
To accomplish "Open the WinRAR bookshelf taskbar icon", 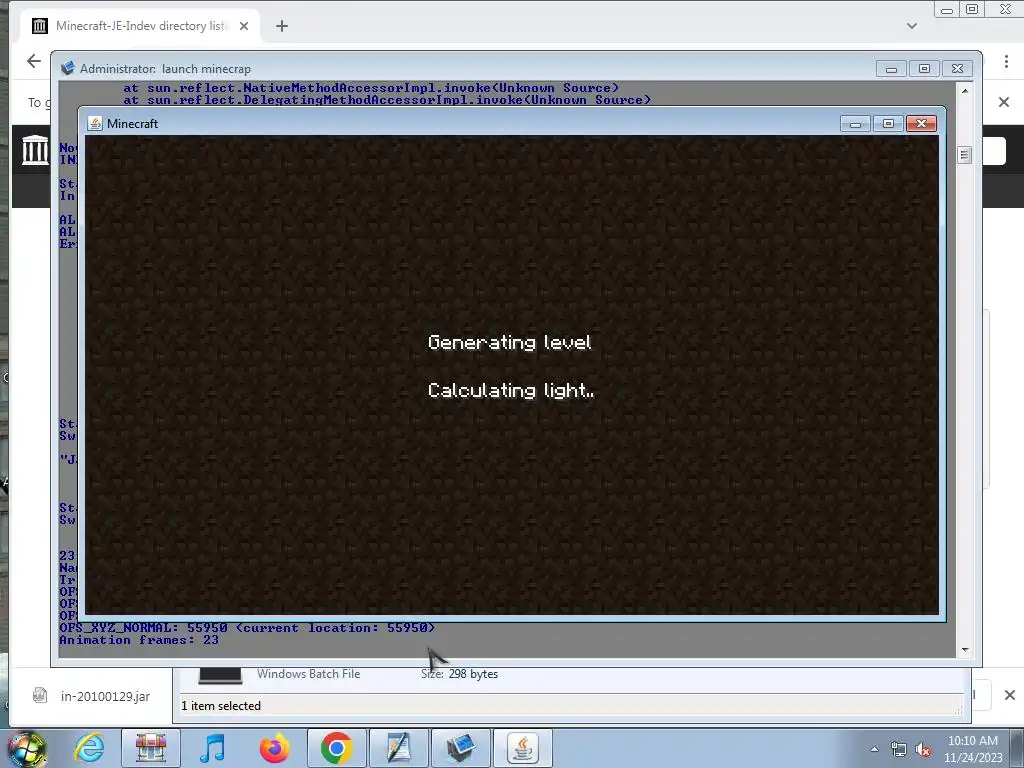I will (x=151, y=748).
